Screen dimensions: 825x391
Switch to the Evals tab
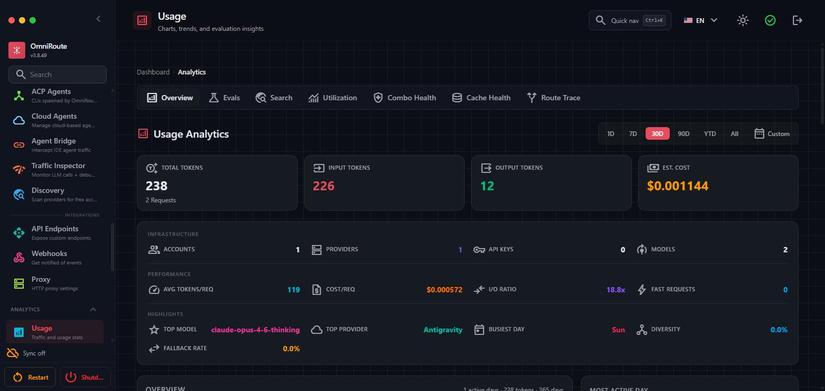pyautogui.click(x=224, y=98)
